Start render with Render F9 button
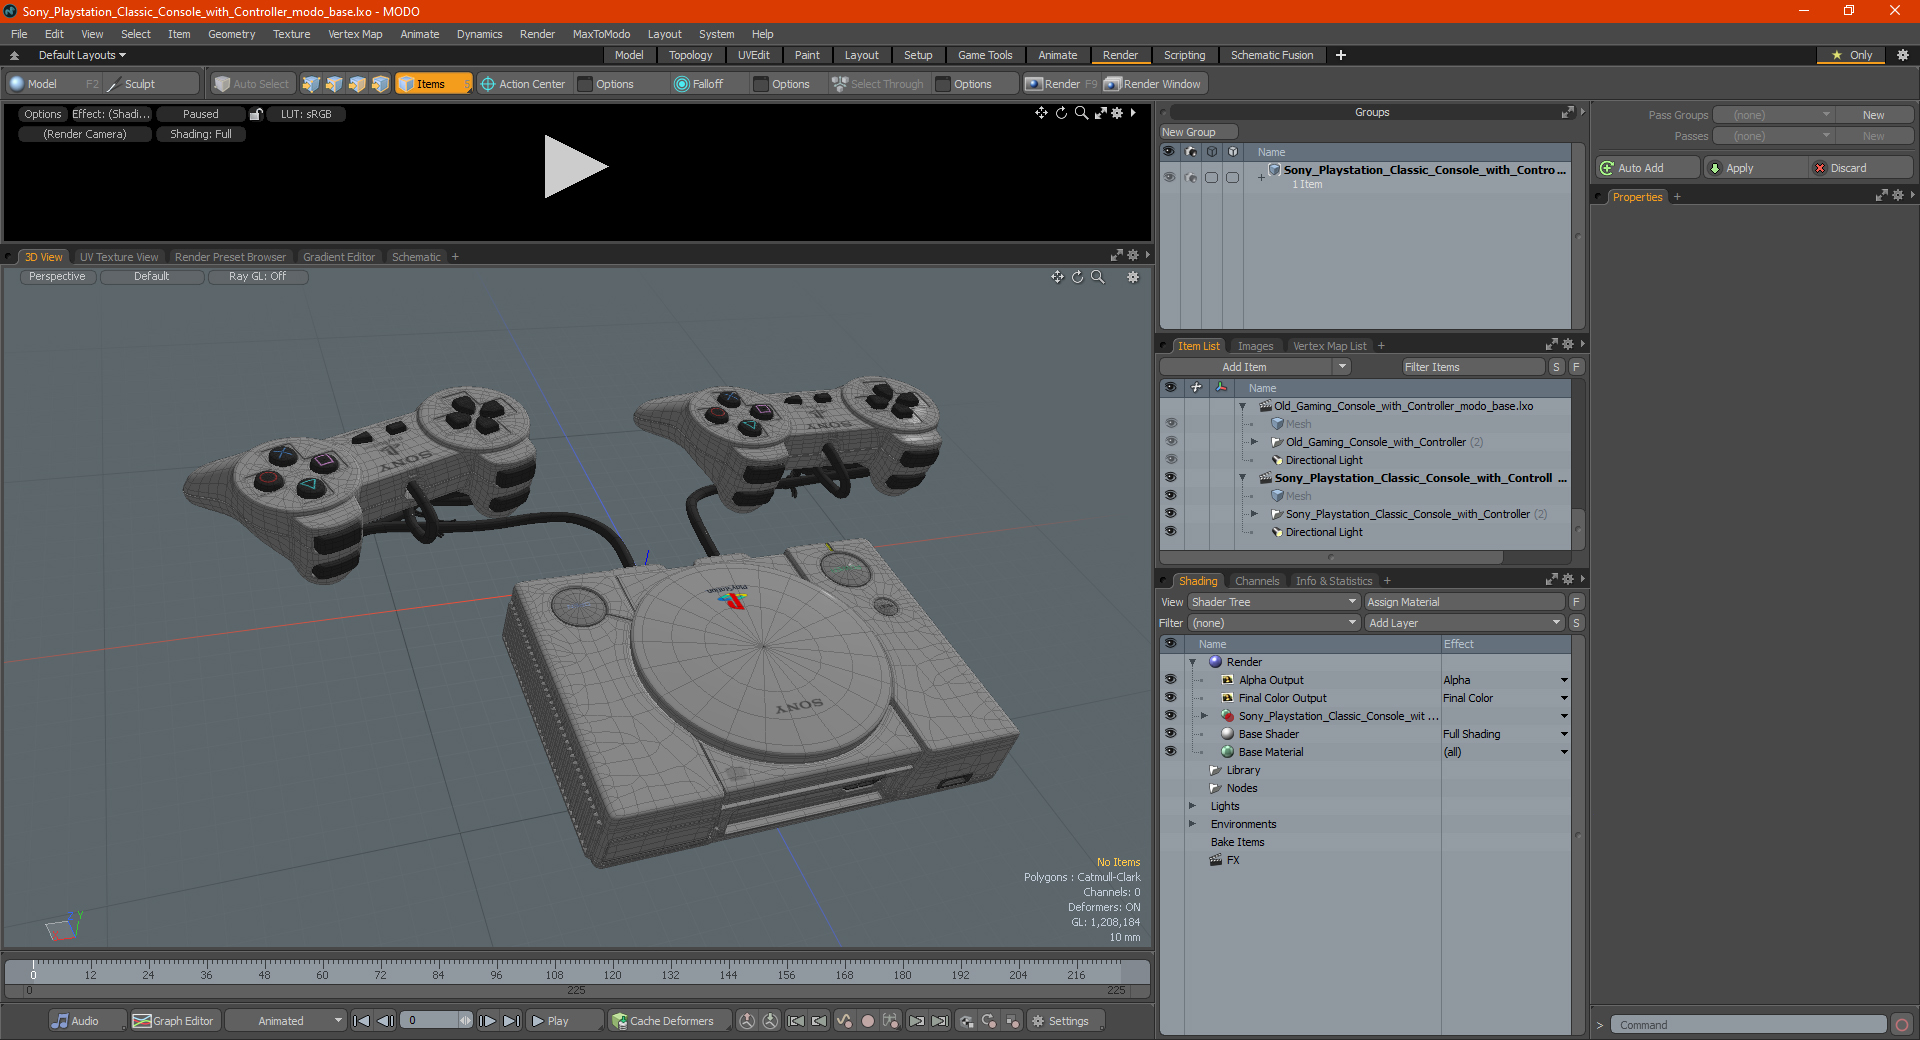The width and height of the screenshot is (1920, 1040). 1061,84
